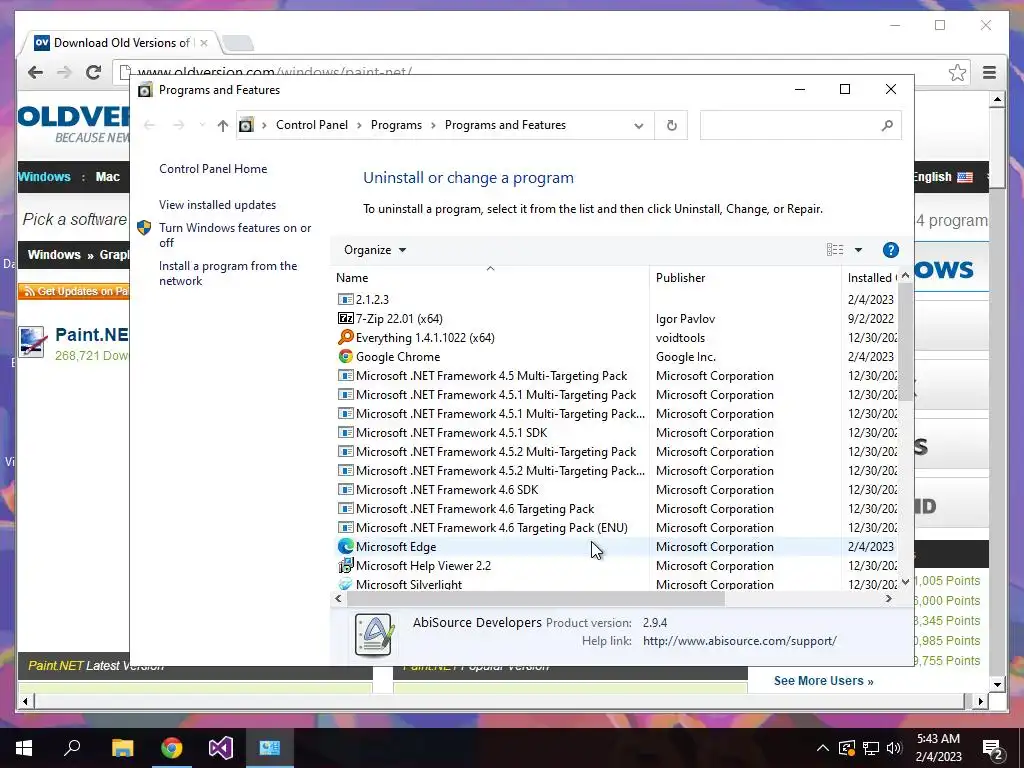Screen dimensions: 1024x768
Task: Click the help question mark icon
Action: [890, 250]
